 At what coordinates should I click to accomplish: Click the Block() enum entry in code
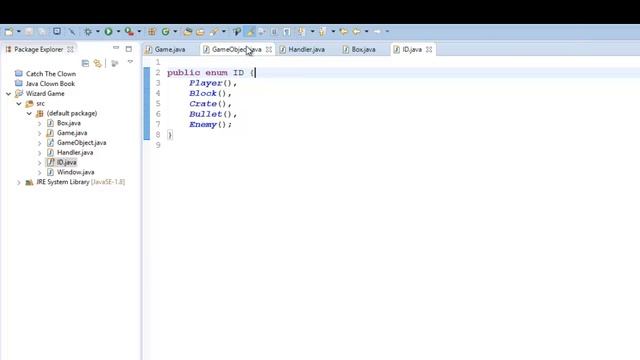[x=210, y=93]
